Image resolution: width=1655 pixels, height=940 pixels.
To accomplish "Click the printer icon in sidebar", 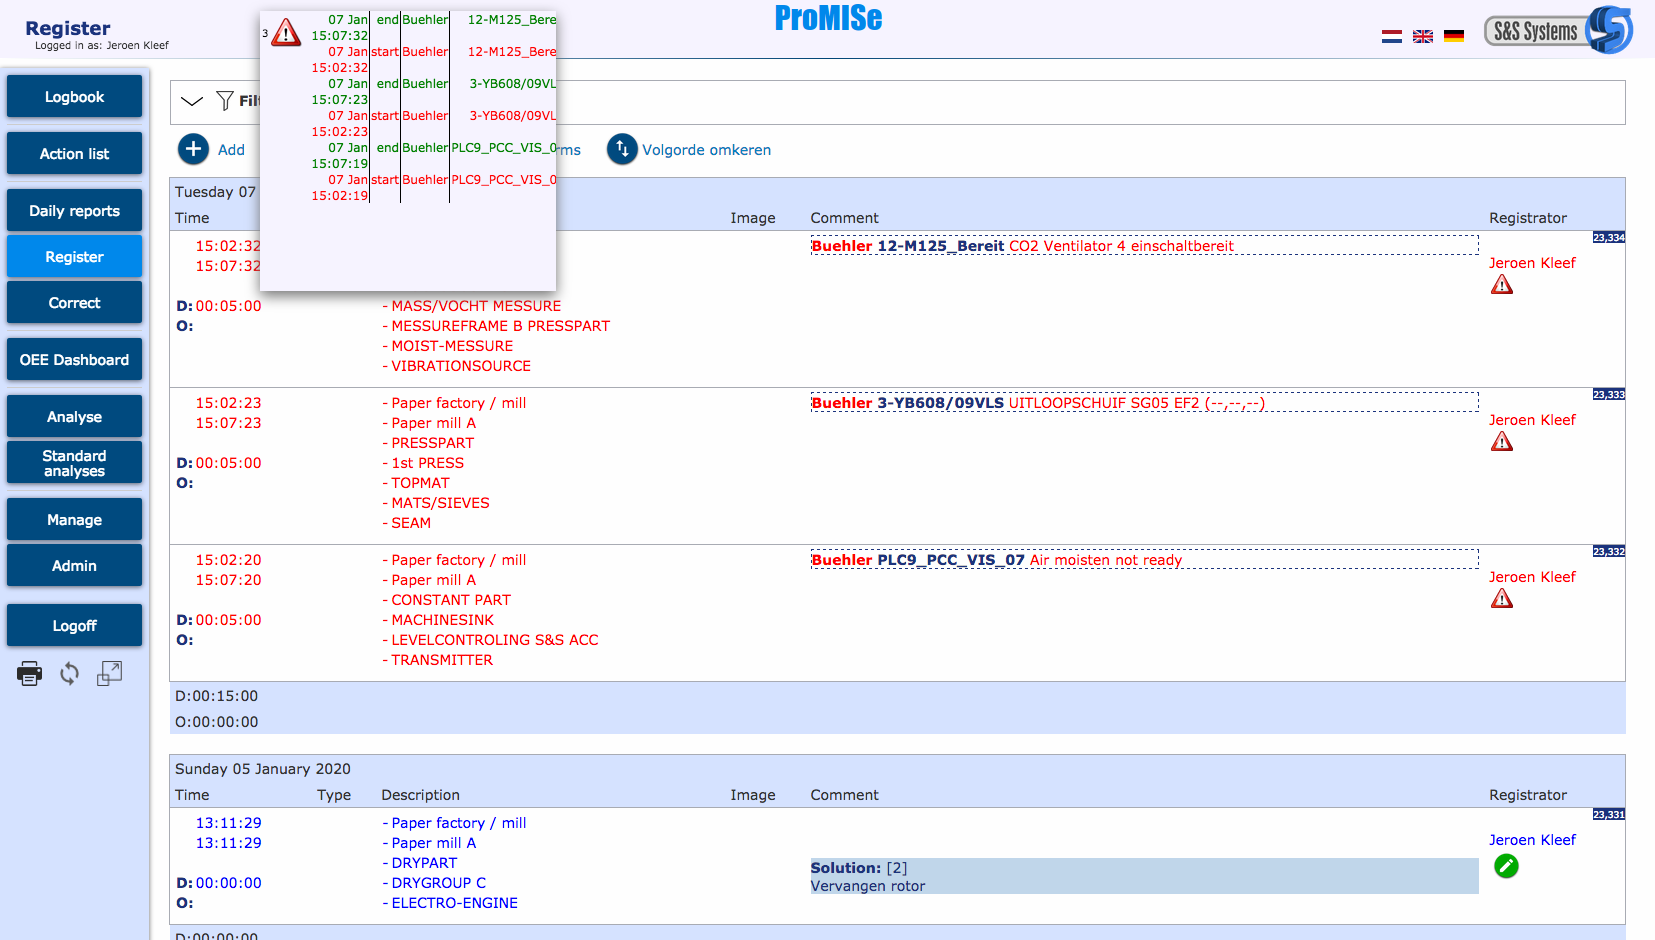I will coord(30,674).
